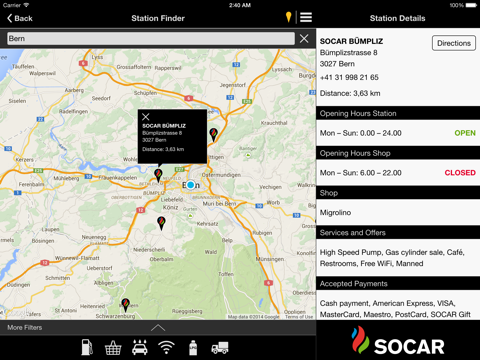The image size is (480, 360).
Task: Click the 3027 Bern postal code line
Action: click(x=337, y=64)
